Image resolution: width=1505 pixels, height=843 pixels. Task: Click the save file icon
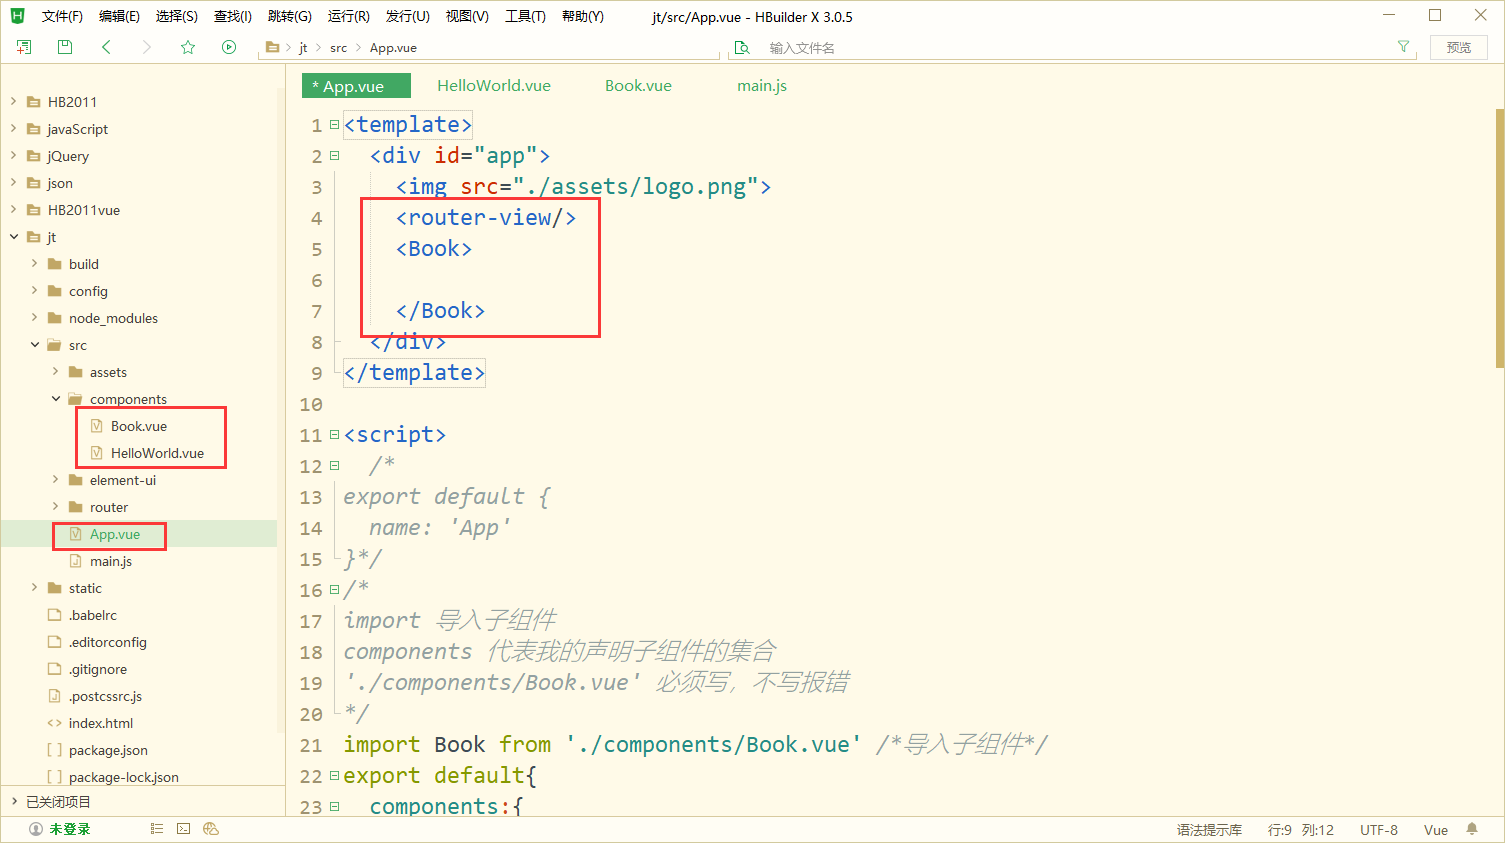(x=64, y=46)
